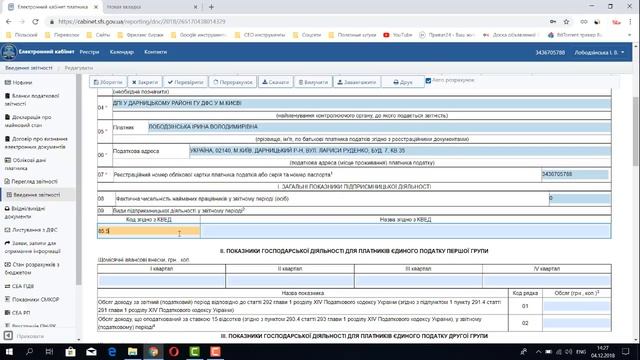The width and height of the screenshot is (640, 360).
Task: Open the YouTube bookmark
Action: pyautogui.click(x=398, y=35)
